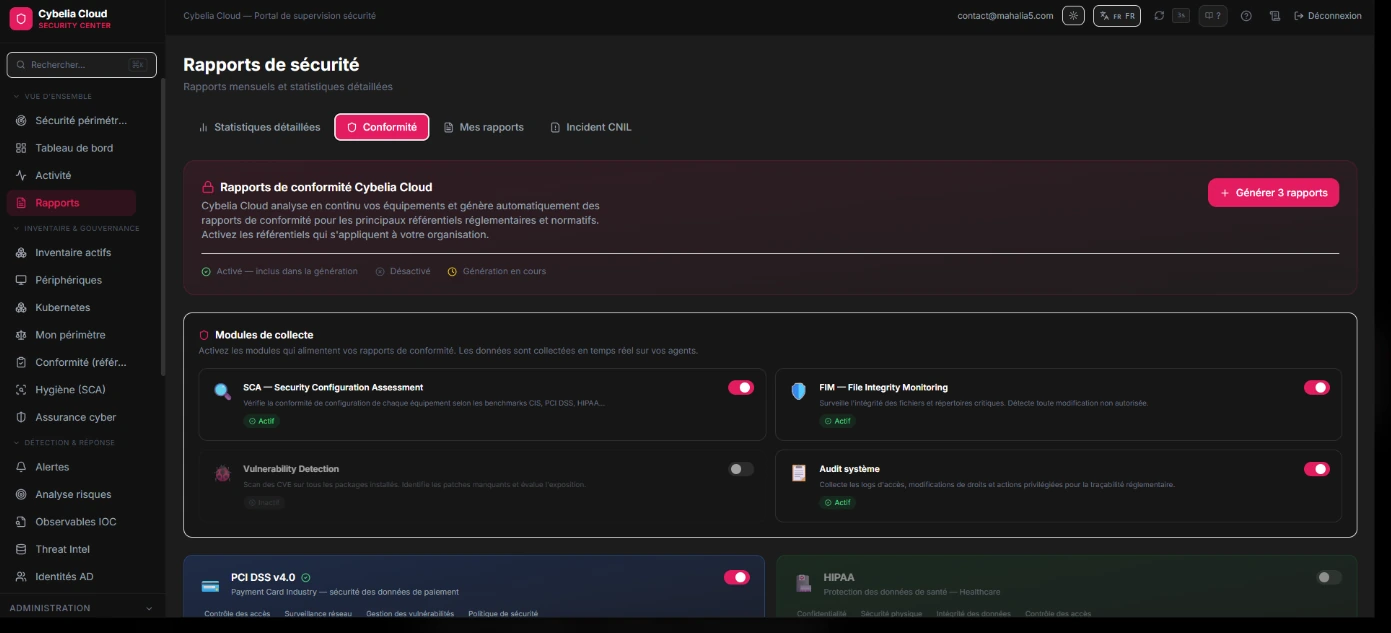Open Sécurité périmétrique from the sidebar
Screen dimensions: 1391x633
(x=71, y=121)
